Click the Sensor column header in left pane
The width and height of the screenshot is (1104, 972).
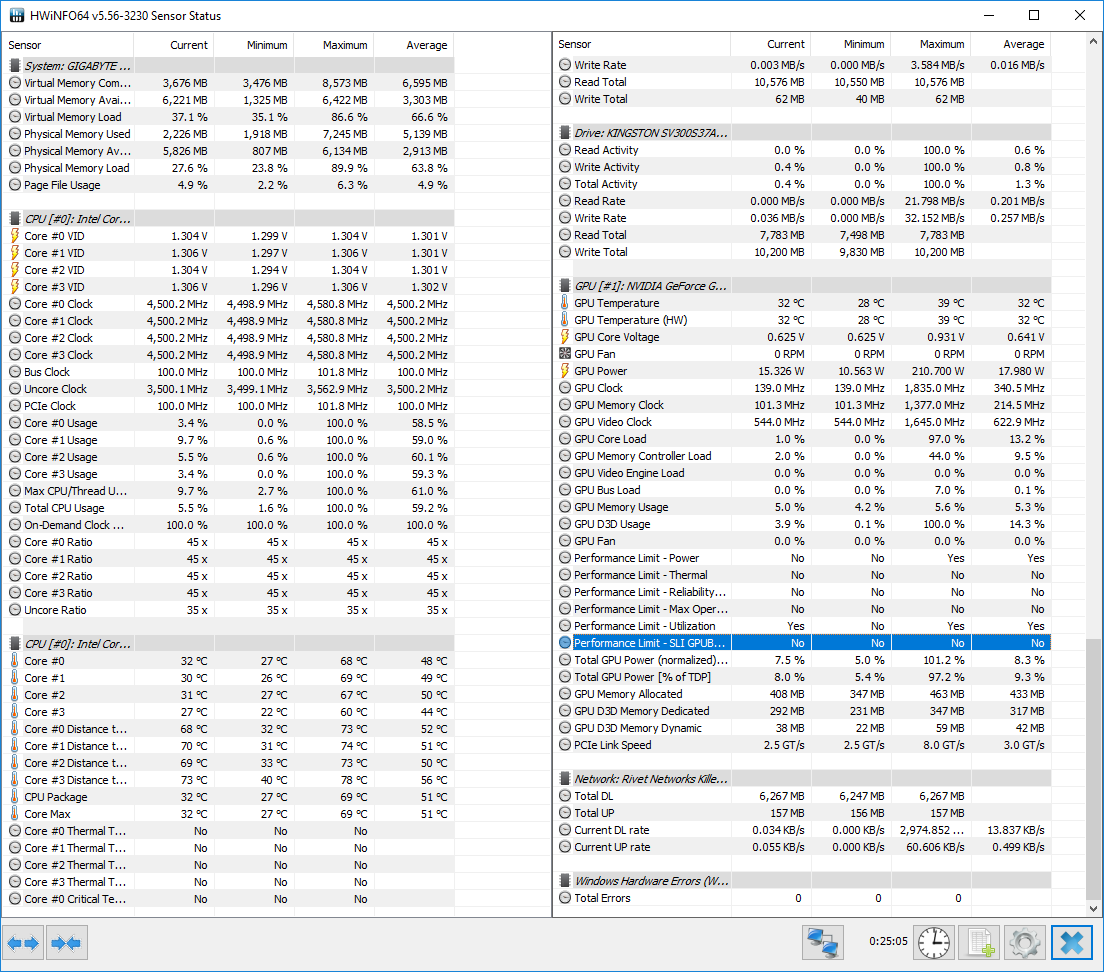tap(68, 45)
